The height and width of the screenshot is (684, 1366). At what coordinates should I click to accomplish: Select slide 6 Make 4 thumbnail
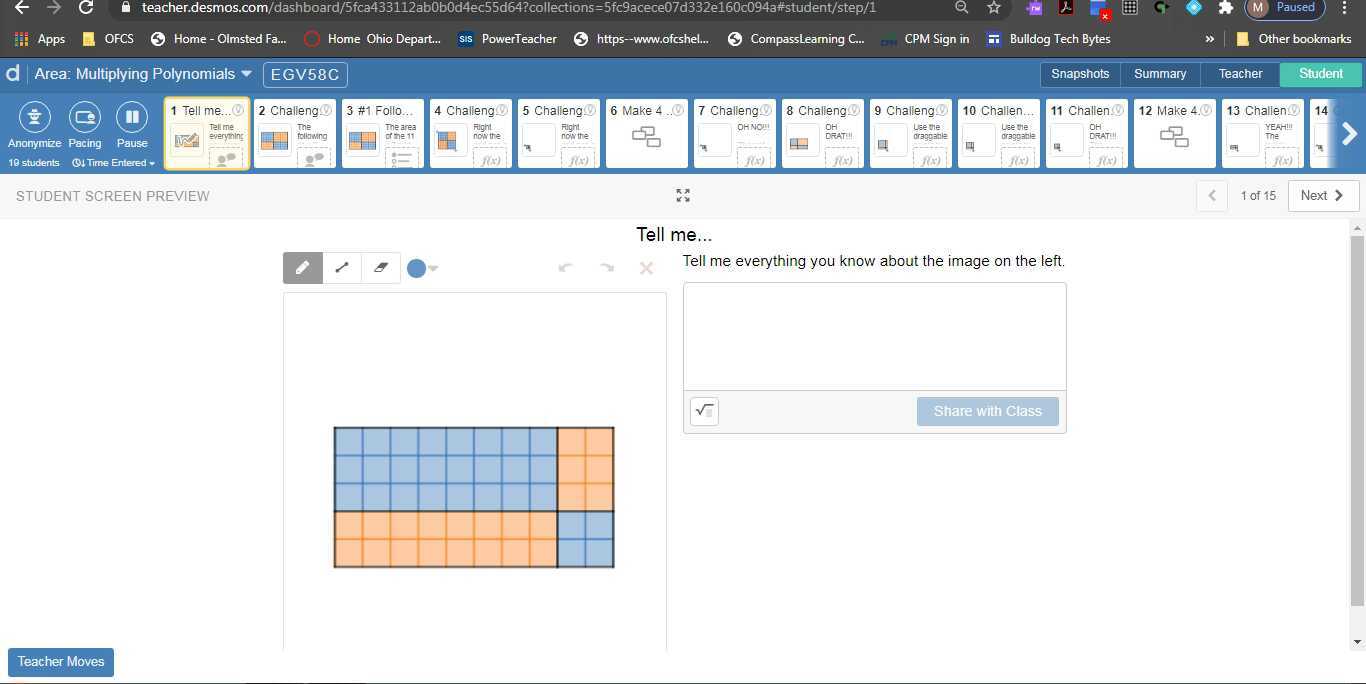[646, 133]
